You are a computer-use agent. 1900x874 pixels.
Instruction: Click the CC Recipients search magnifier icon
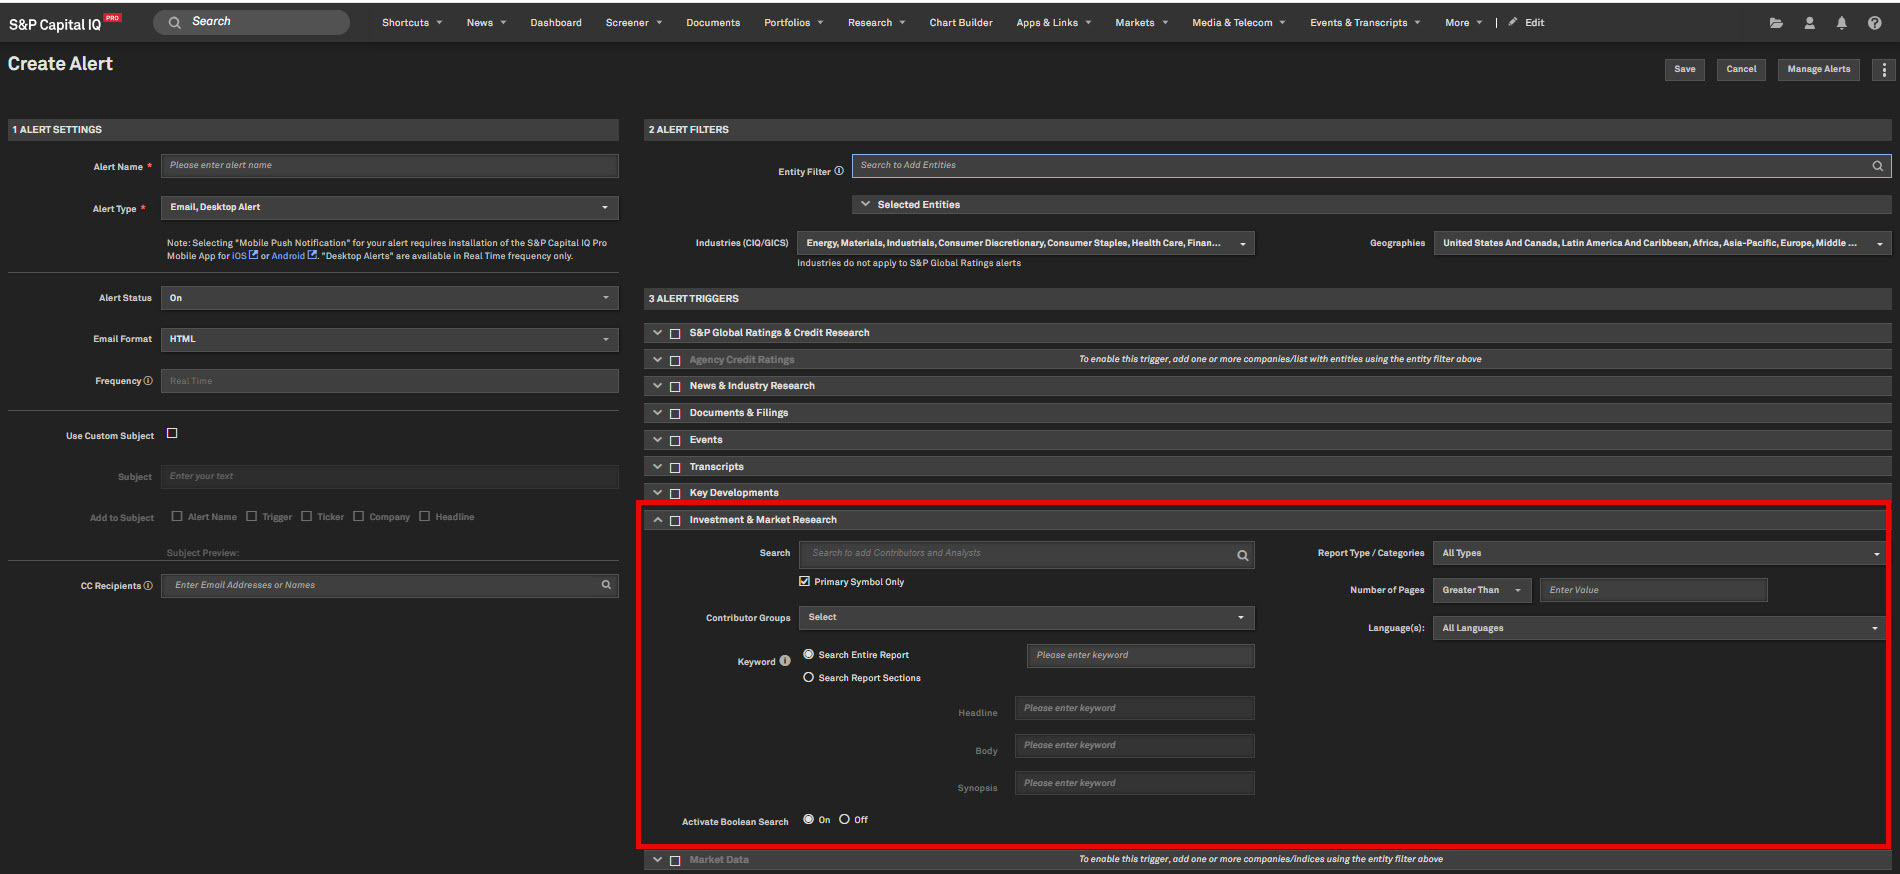pos(606,585)
